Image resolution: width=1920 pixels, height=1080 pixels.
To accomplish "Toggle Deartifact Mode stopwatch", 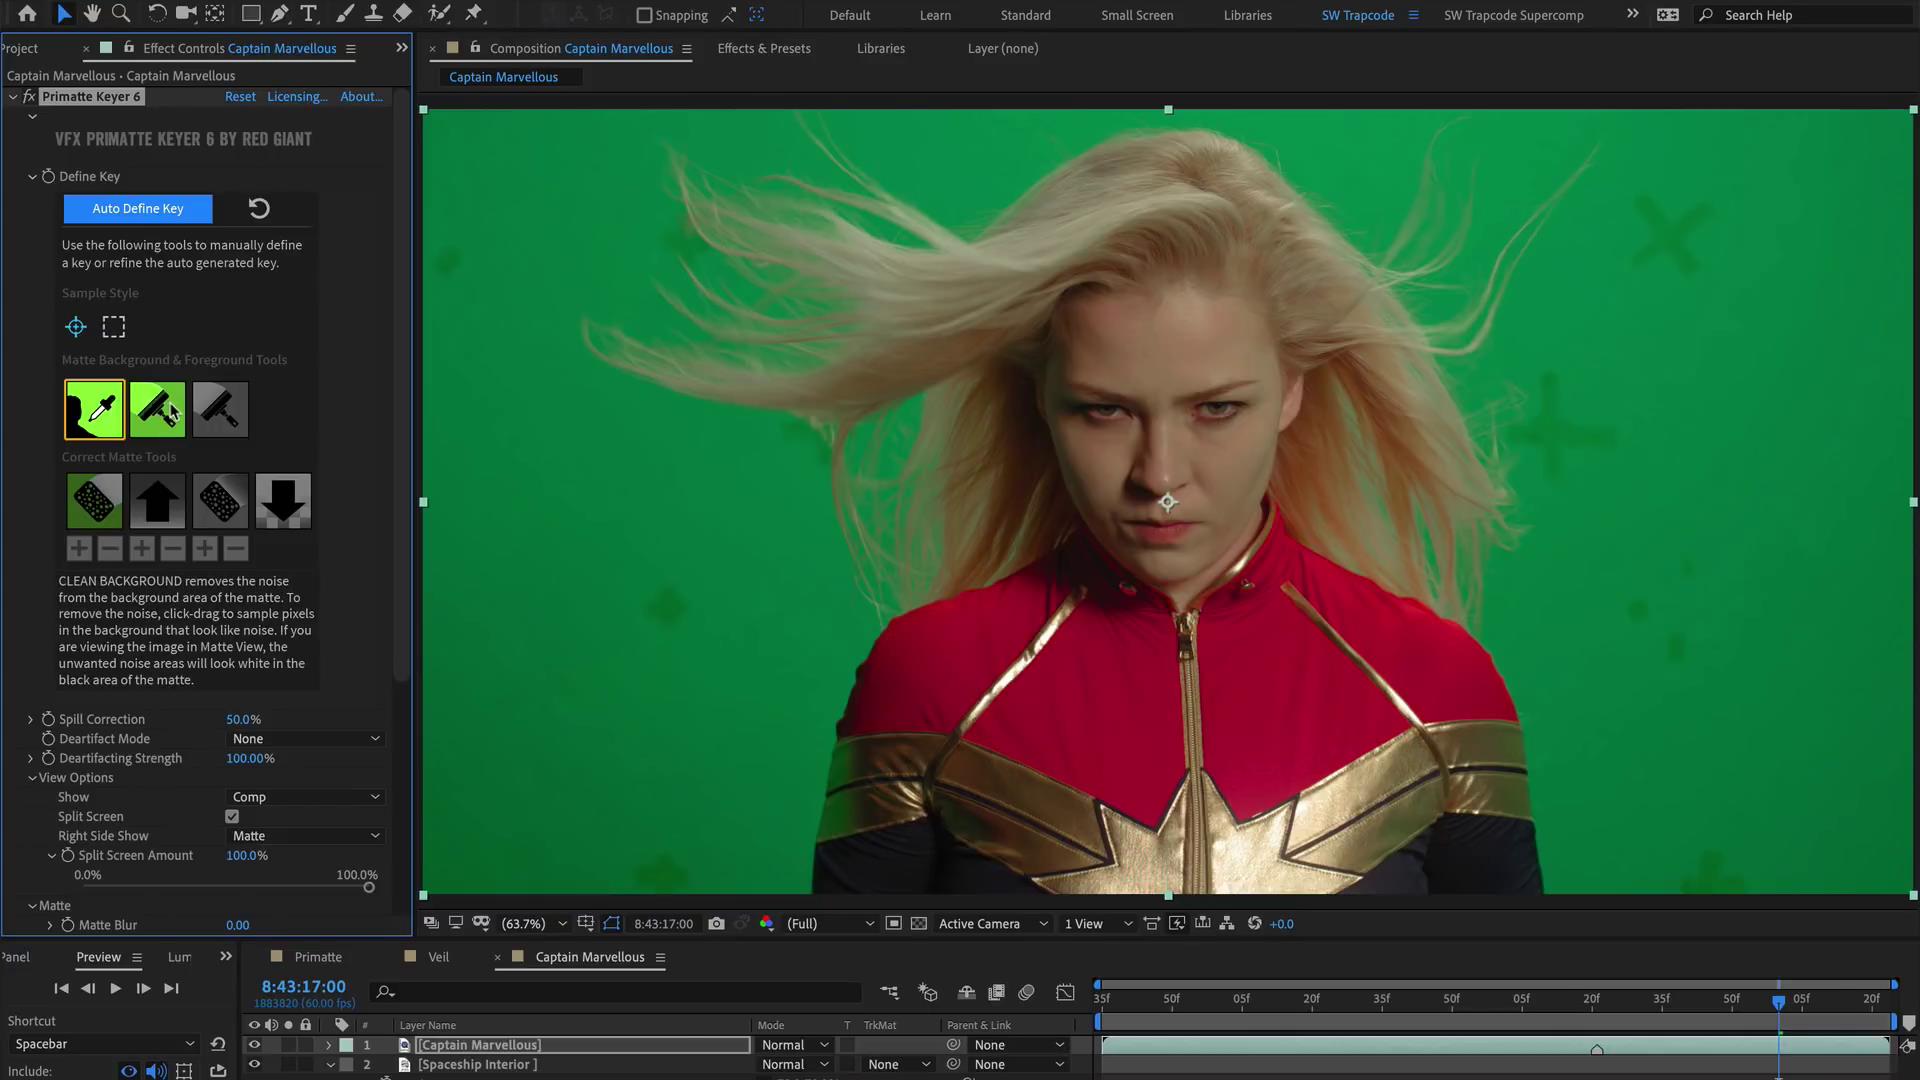I will [48, 739].
